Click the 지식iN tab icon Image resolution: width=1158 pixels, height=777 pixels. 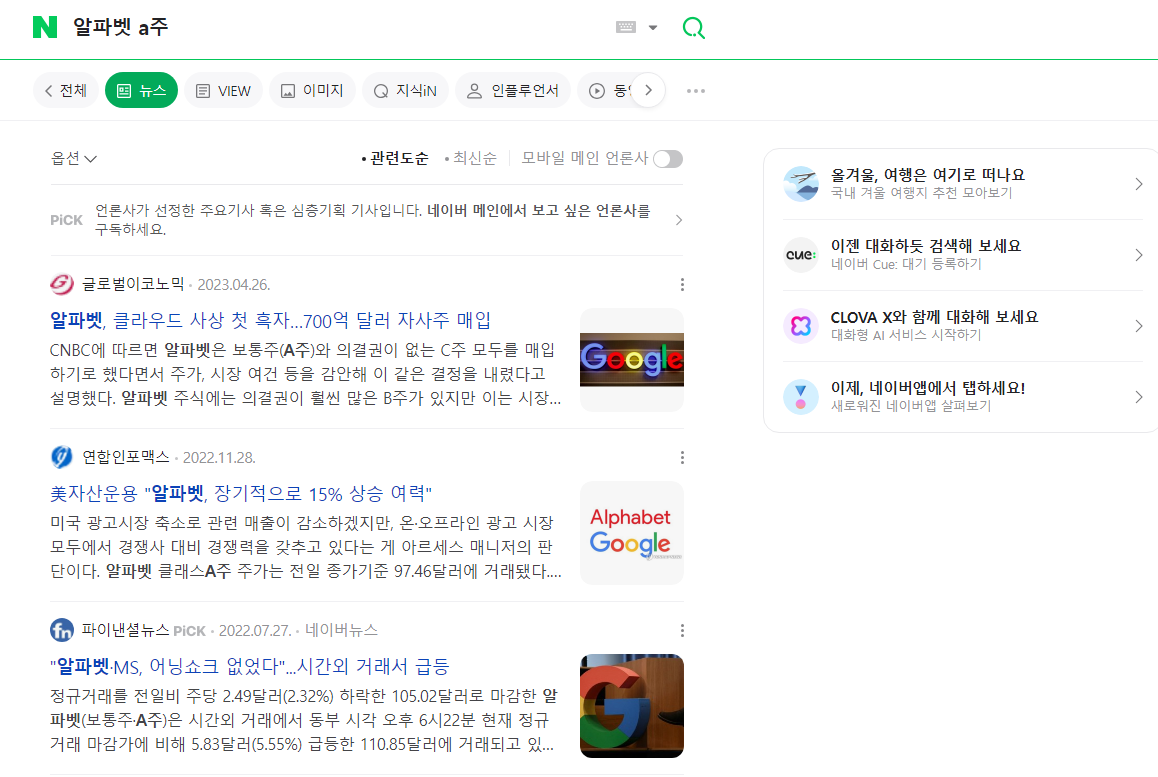tap(381, 91)
